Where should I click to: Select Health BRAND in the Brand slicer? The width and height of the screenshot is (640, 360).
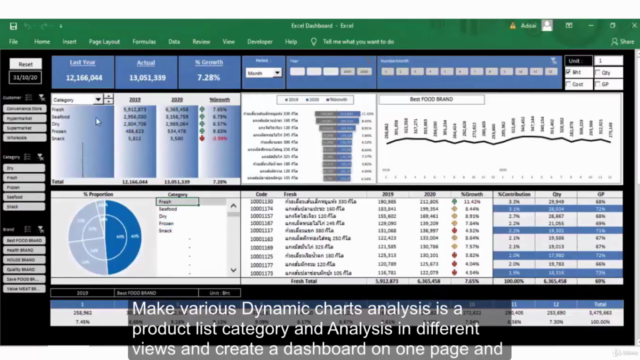[x=24, y=250]
